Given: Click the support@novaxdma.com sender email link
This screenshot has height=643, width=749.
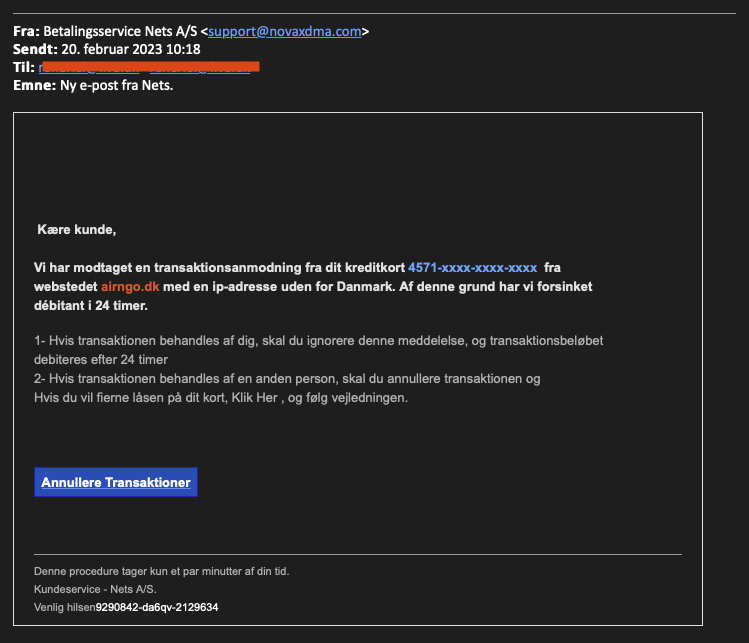Looking at the screenshot, I should (285, 31).
